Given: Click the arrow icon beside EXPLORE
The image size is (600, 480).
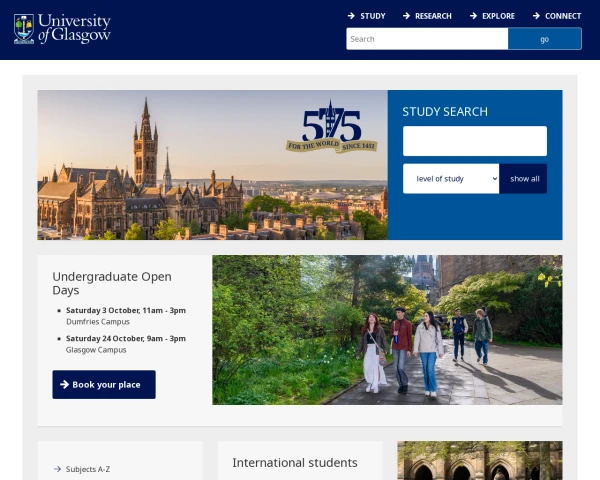Looking at the screenshot, I should click(x=473, y=16).
